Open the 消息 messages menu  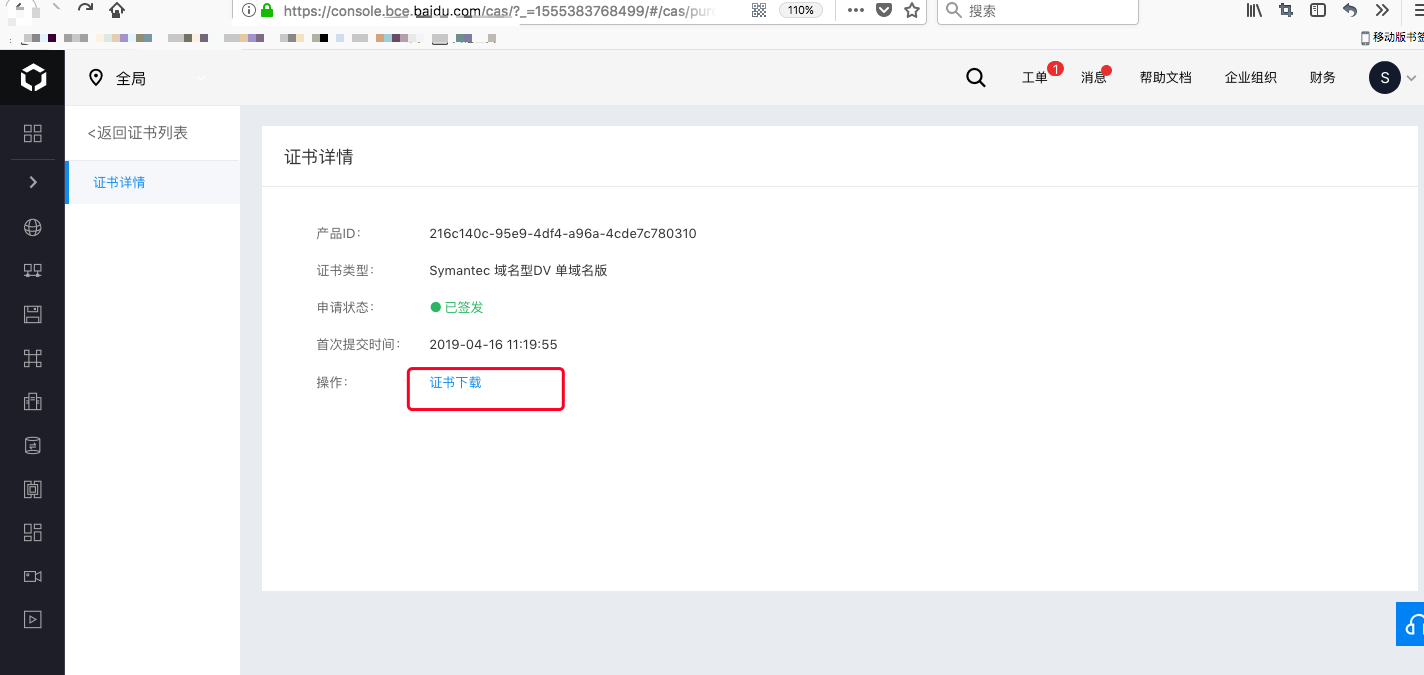1094,77
